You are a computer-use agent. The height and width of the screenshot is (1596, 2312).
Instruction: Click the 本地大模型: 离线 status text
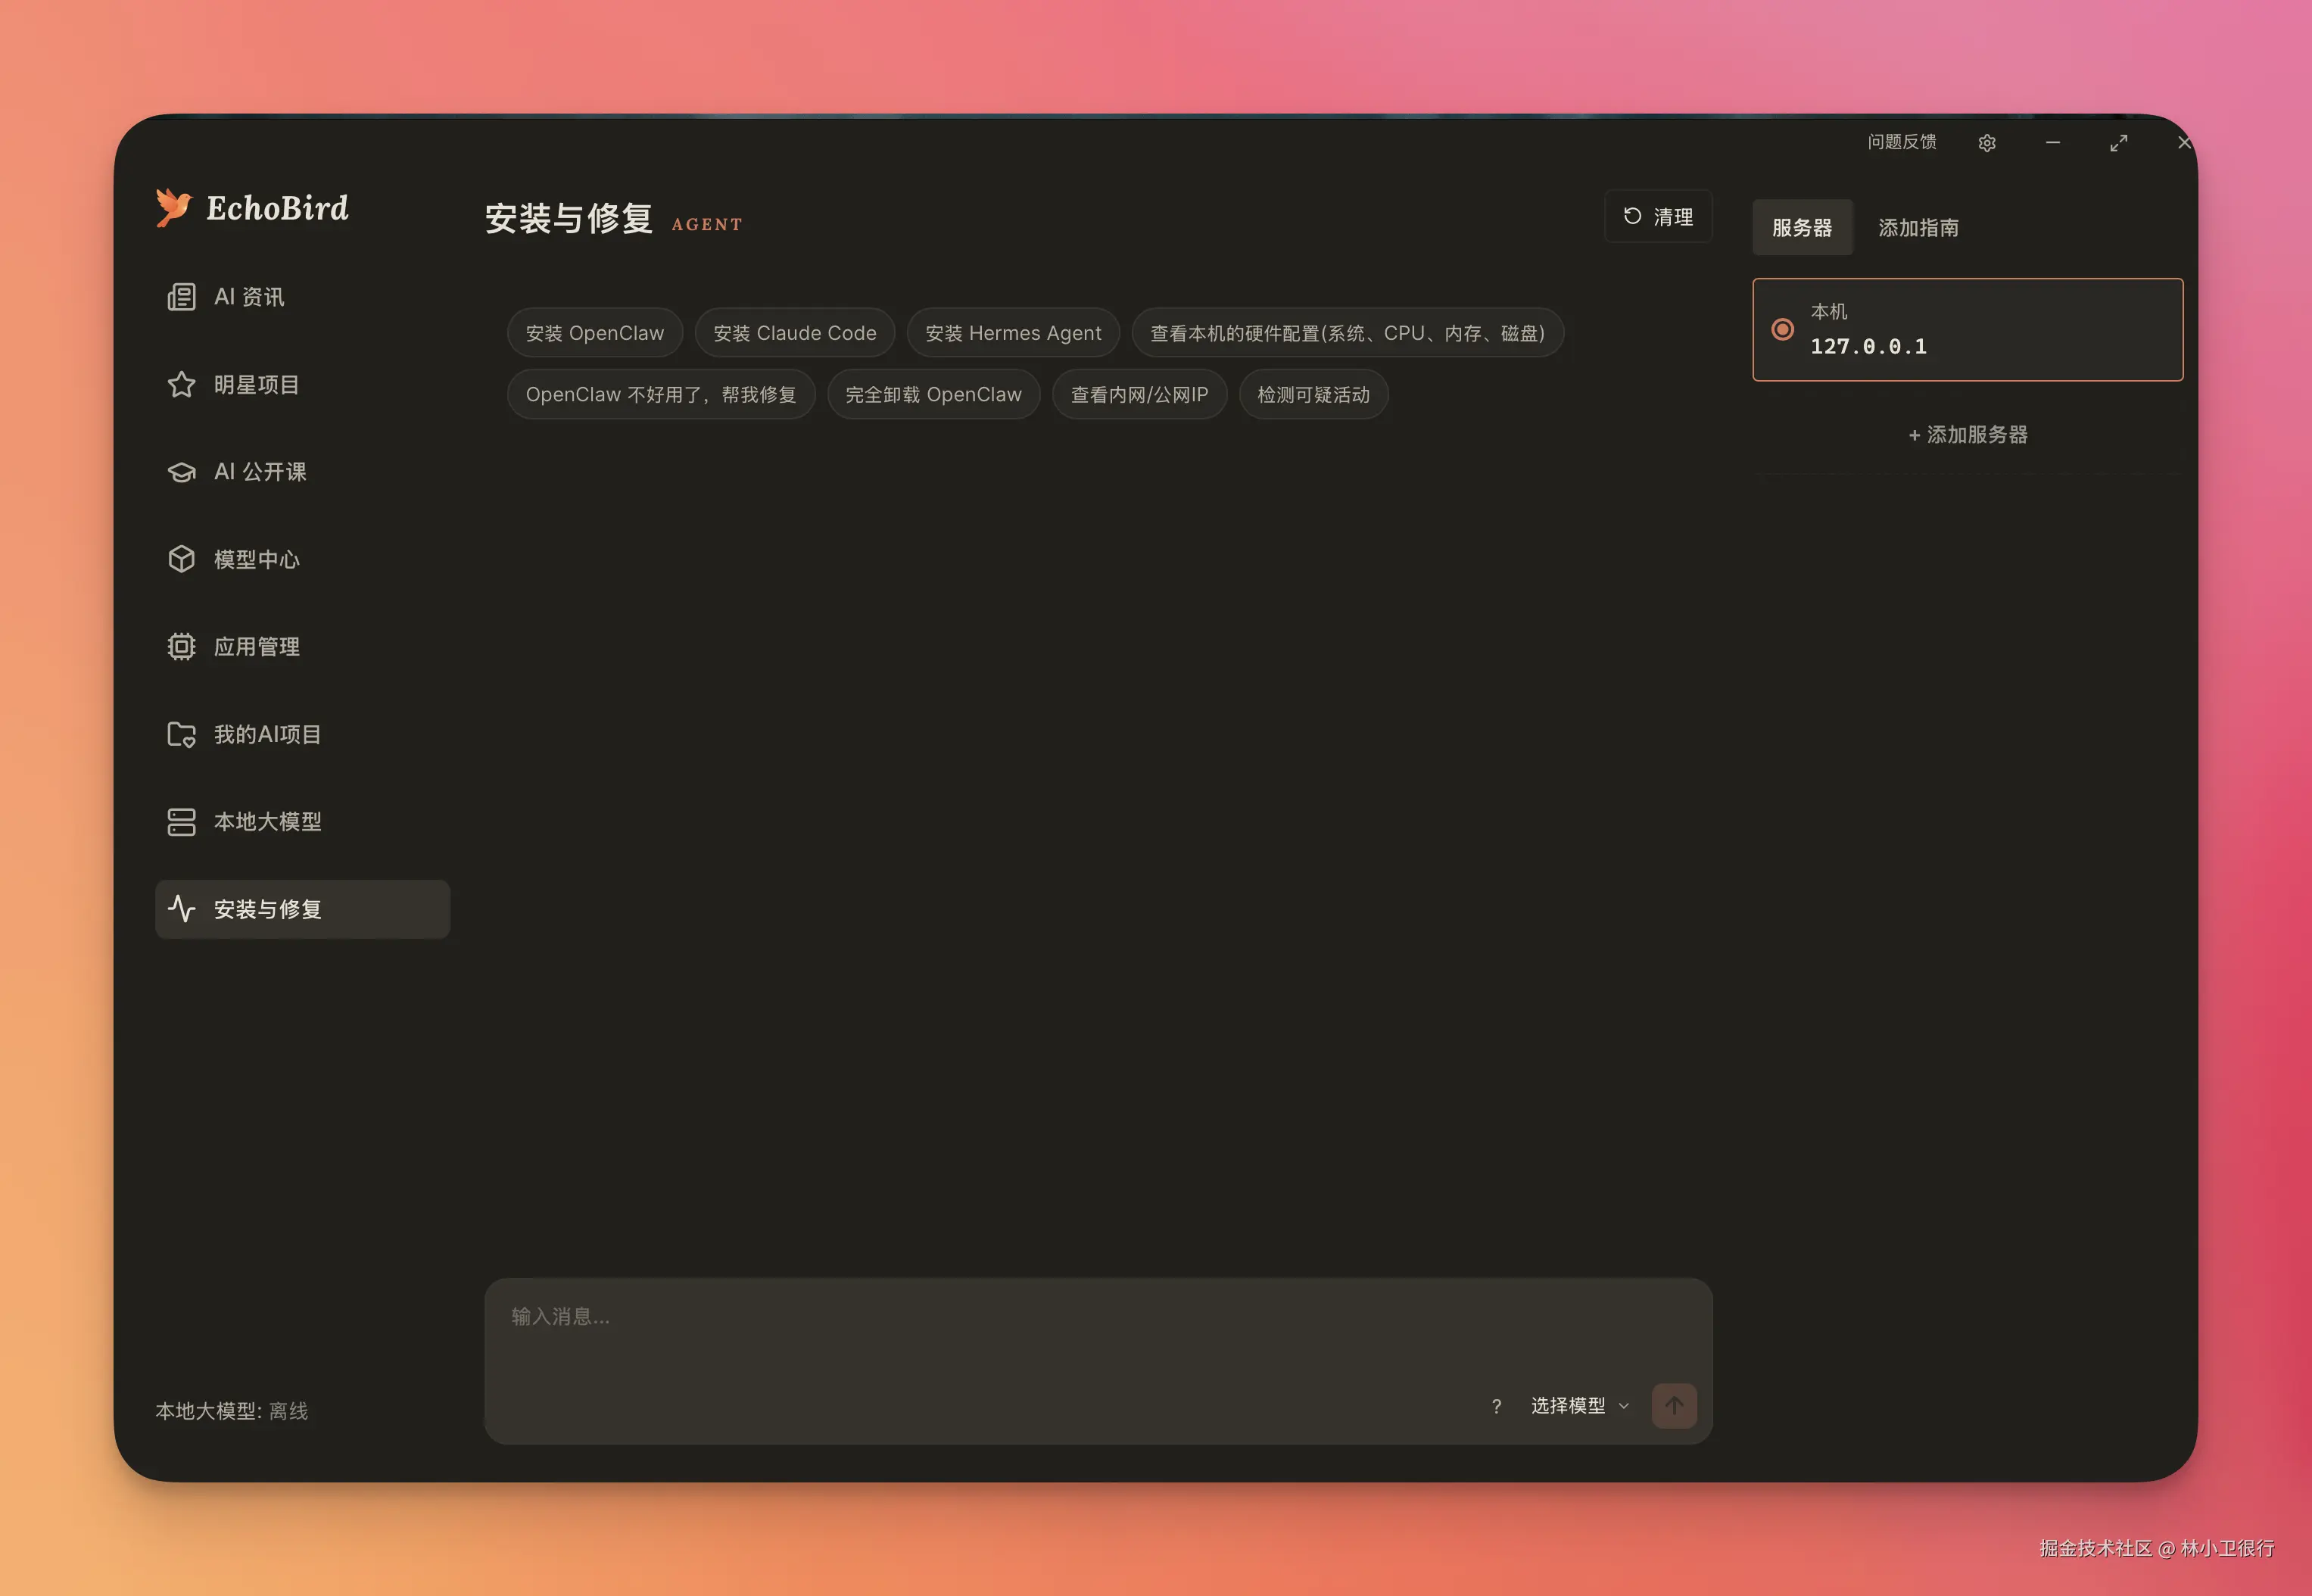232,1411
